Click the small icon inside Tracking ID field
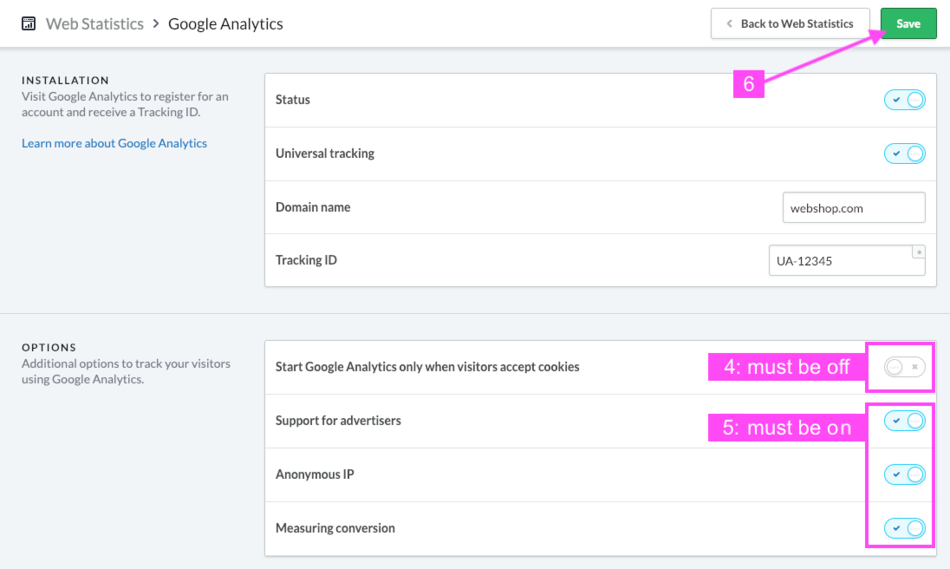The image size is (950, 569). point(918,252)
